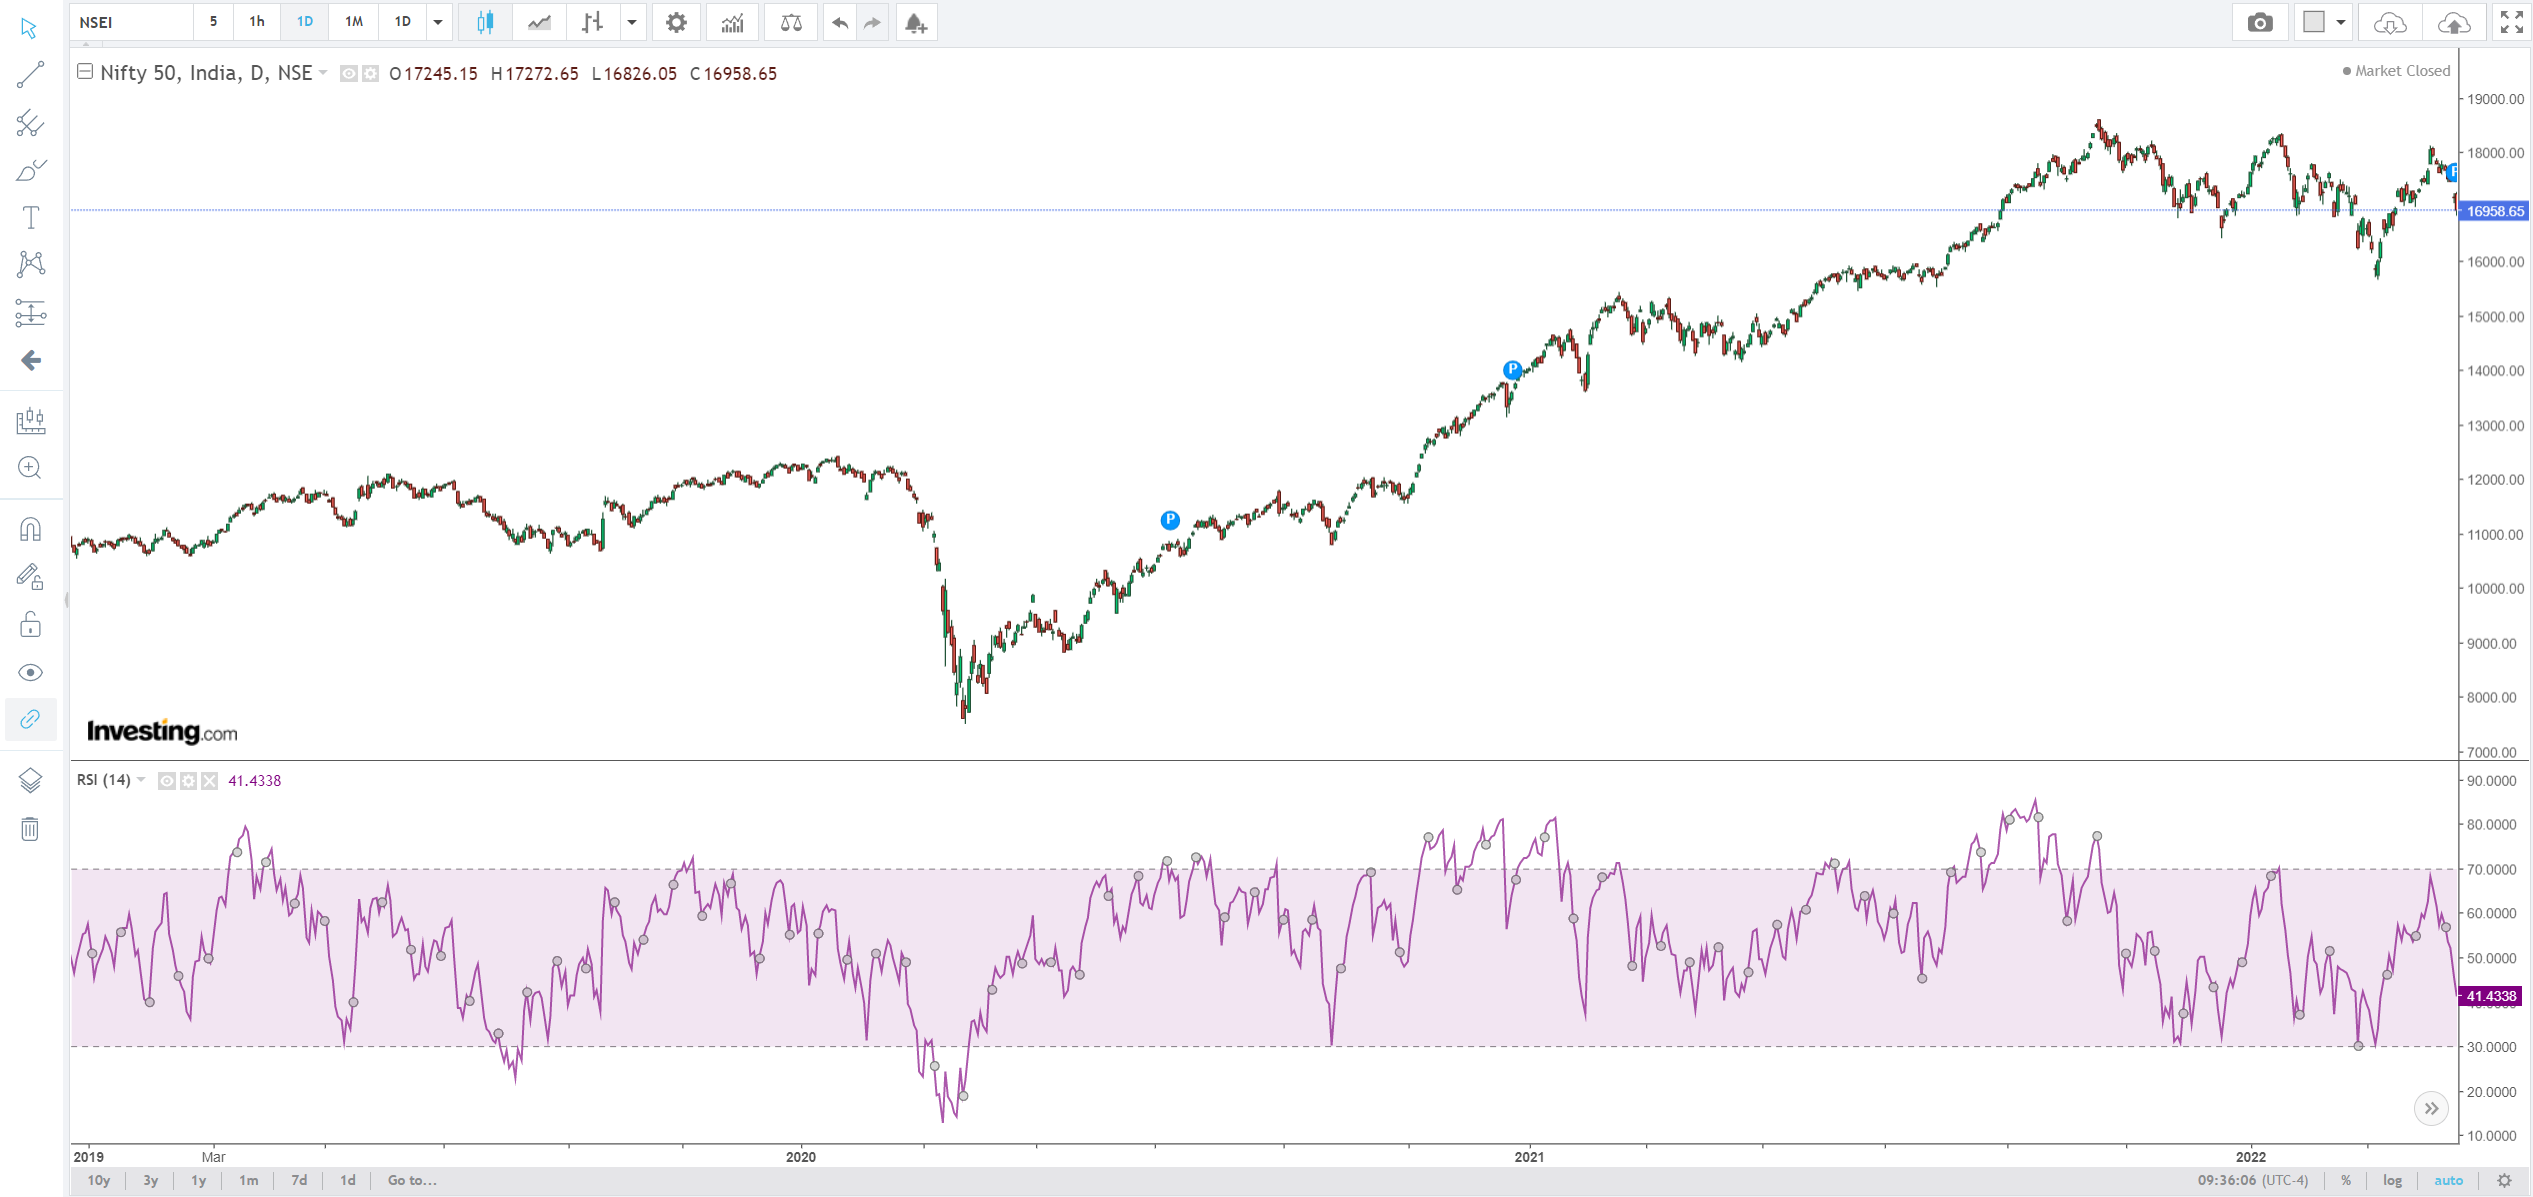Expand the layout selector dropdown arrow
This screenshot has height=1197, width=2533.
tap(2340, 22)
